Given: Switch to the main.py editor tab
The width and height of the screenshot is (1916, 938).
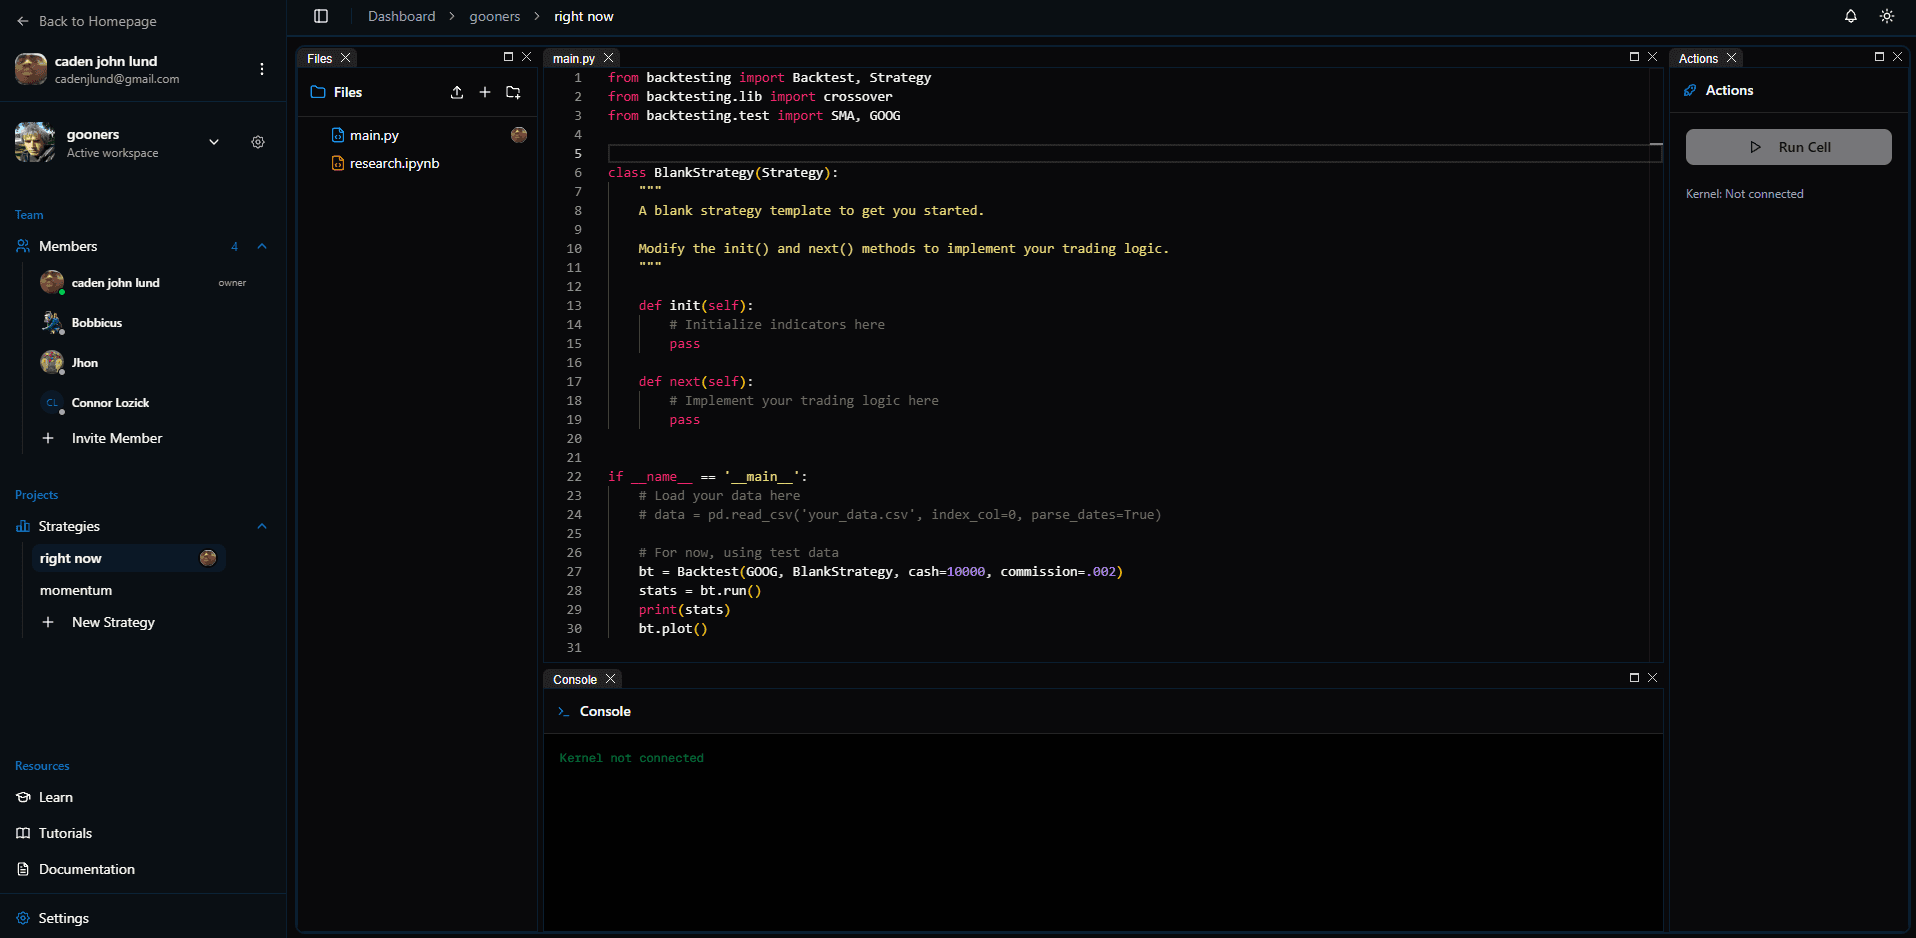Looking at the screenshot, I should (573, 58).
